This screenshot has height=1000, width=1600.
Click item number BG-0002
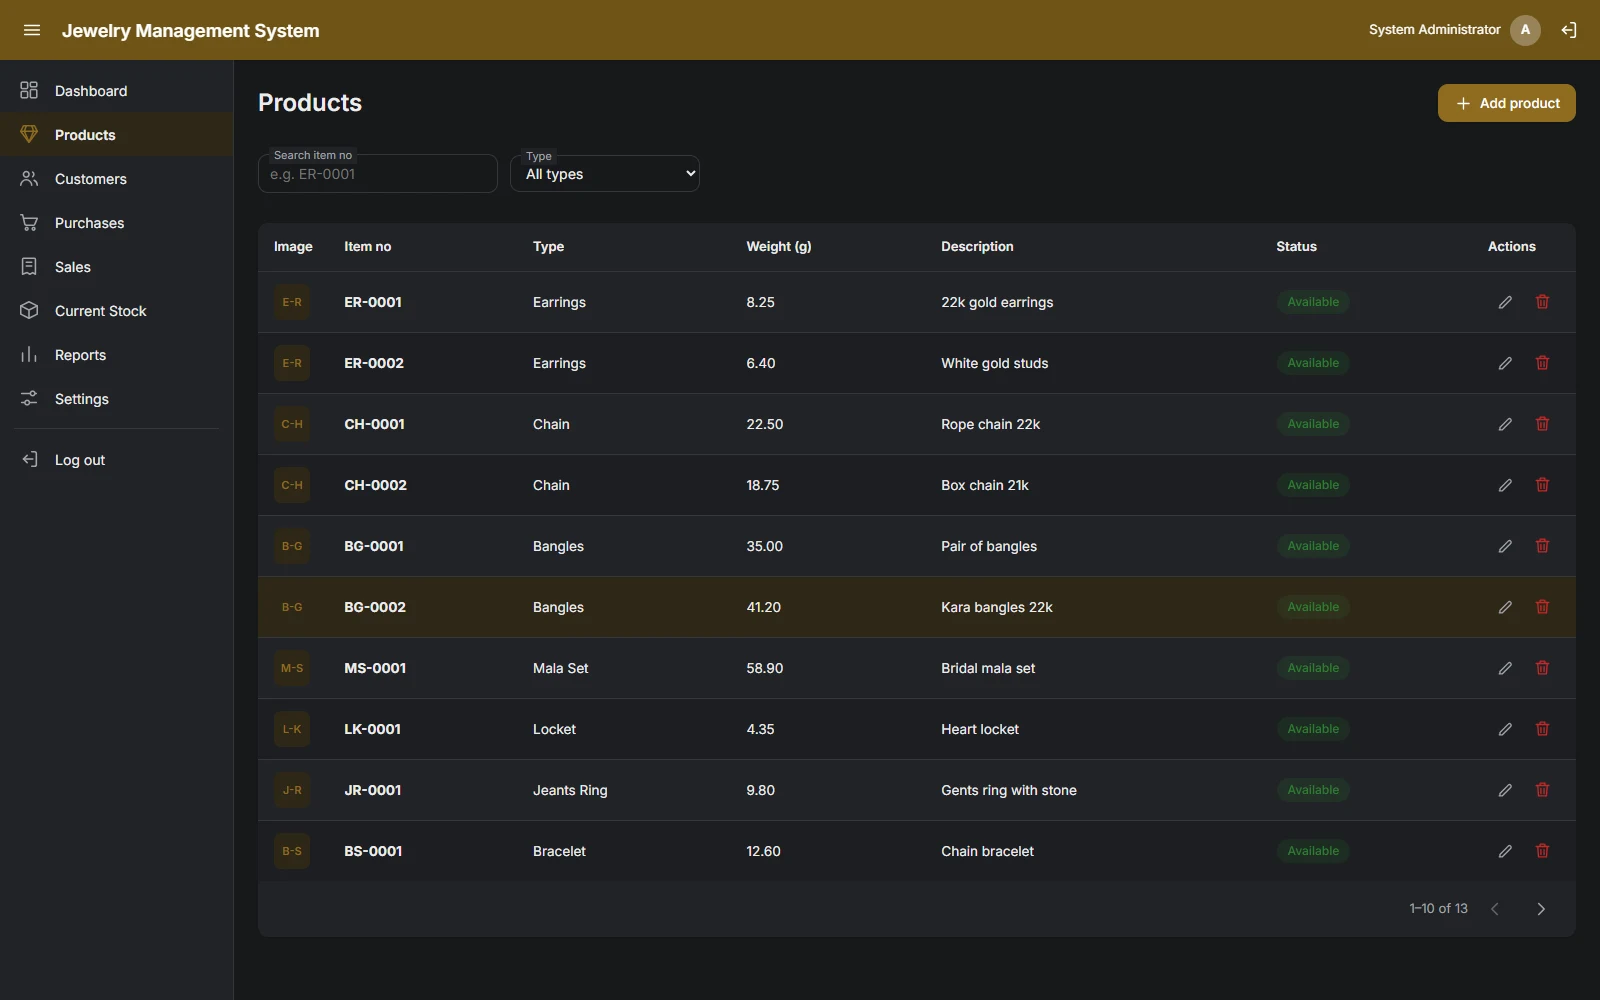375,607
